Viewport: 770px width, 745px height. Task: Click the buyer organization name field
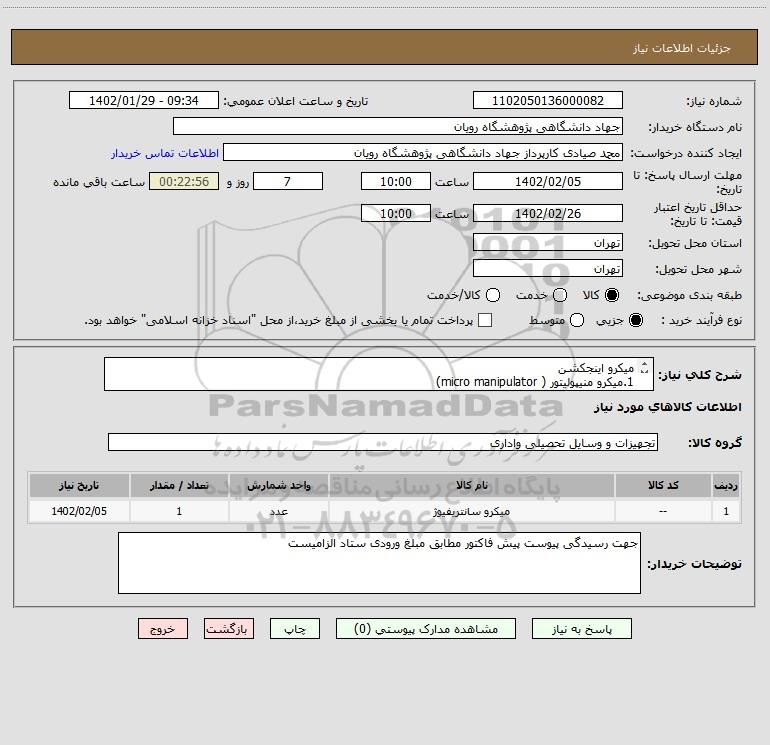coord(398,126)
